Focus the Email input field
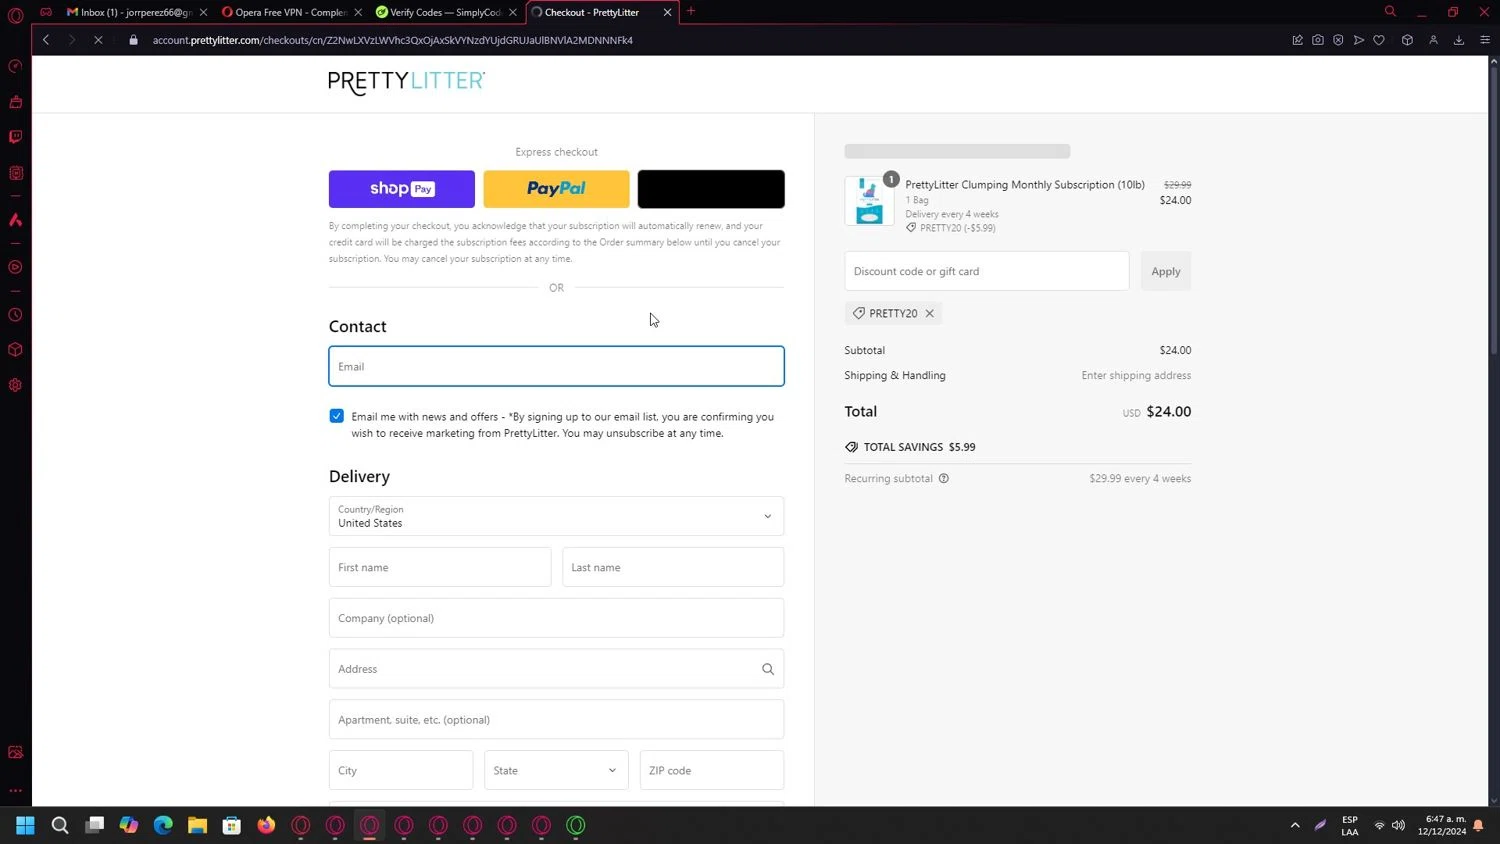This screenshot has height=844, width=1500. click(x=556, y=366)
